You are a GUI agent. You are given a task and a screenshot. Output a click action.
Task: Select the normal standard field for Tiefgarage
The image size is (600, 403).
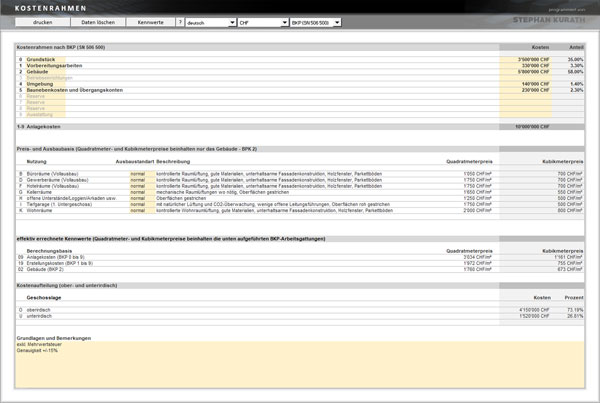(142, 204)
